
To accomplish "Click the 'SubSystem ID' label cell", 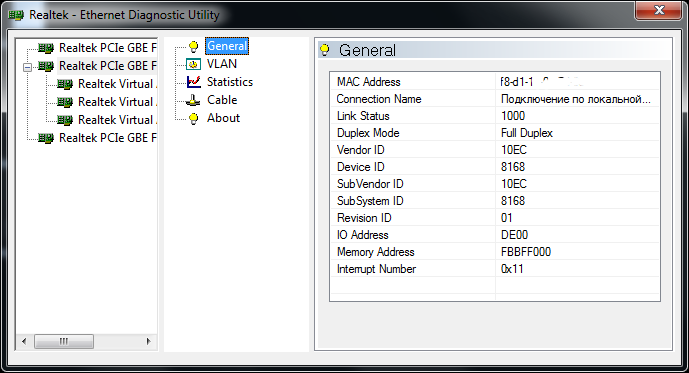I will tap(413, 201).
